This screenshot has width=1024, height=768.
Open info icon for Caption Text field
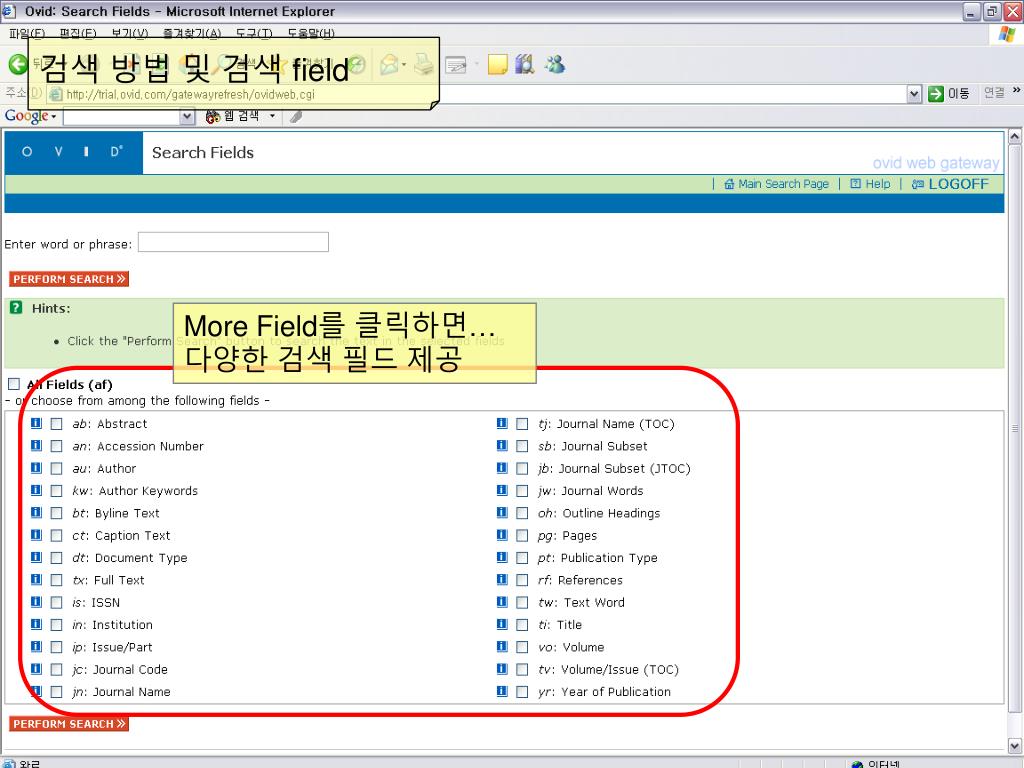(37, 535)
